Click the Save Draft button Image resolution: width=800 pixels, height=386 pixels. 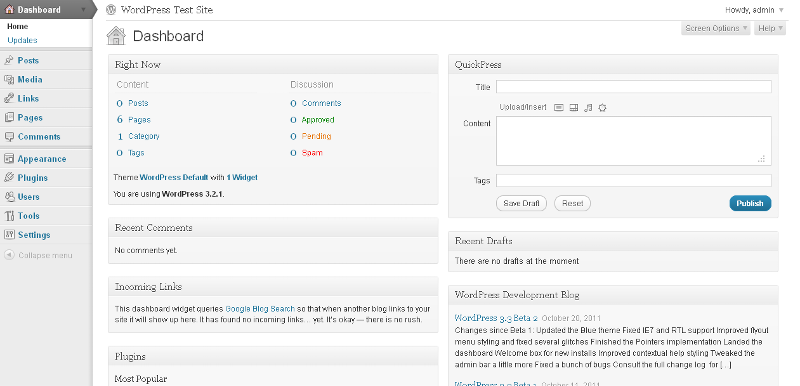coord(521,203)
